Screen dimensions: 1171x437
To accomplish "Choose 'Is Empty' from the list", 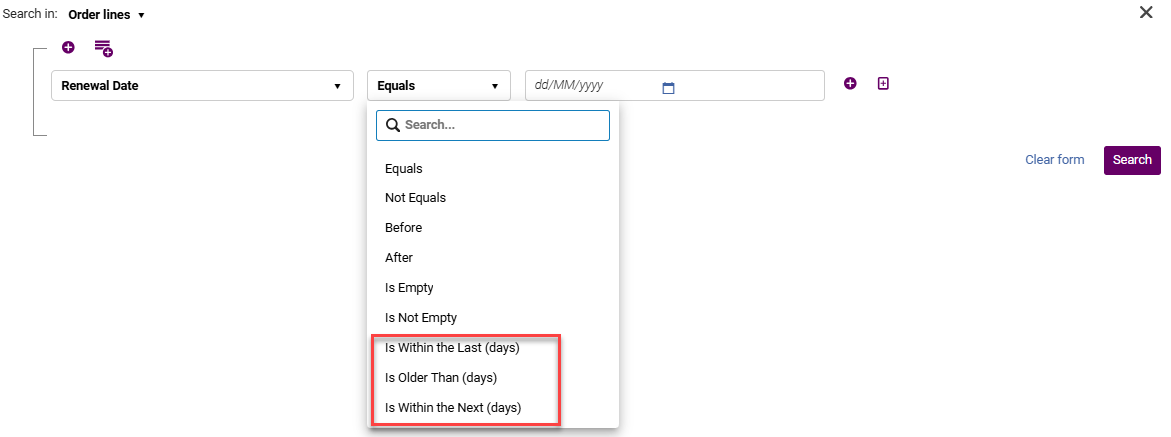I will click(410, 288).
